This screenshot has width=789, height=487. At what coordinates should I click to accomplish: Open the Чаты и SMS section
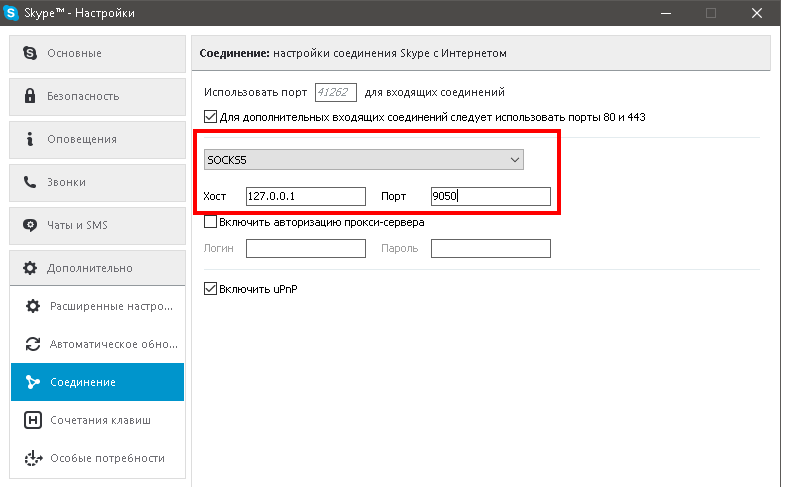pyautogui.click(x=97, y=225)
